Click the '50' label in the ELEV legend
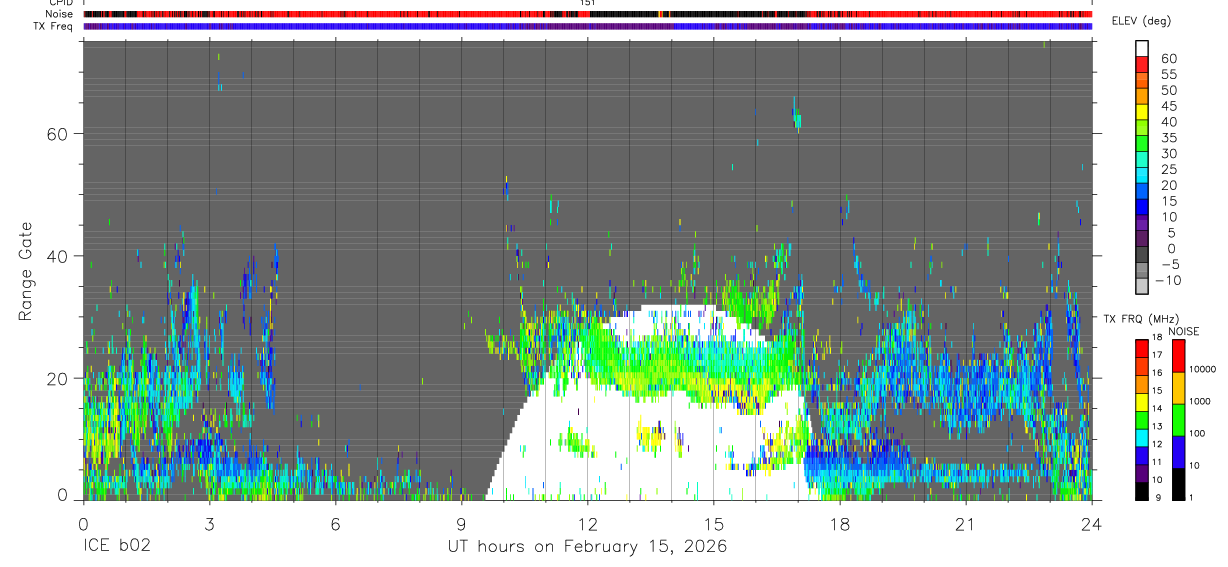The image size is (1228, 567). 1168,91
